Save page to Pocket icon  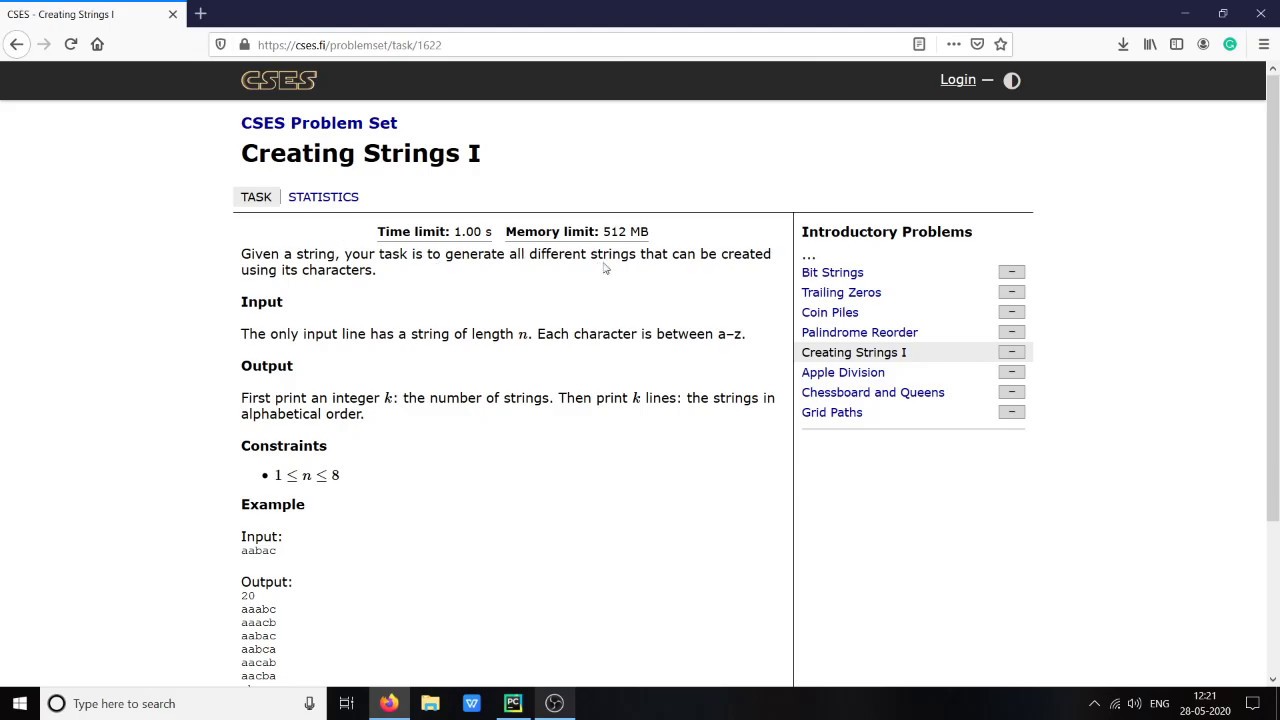coord(977,44)
